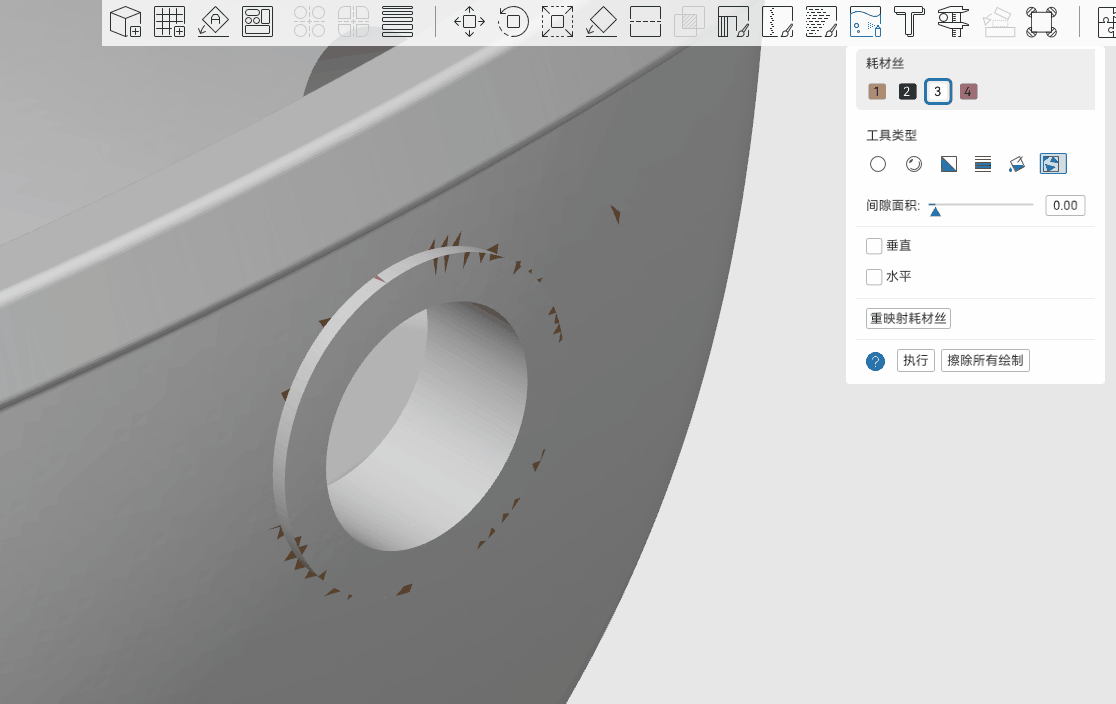The image size is (1116, 704).
Task: Enable the 水平 checkbox
Action: (874, 276)
